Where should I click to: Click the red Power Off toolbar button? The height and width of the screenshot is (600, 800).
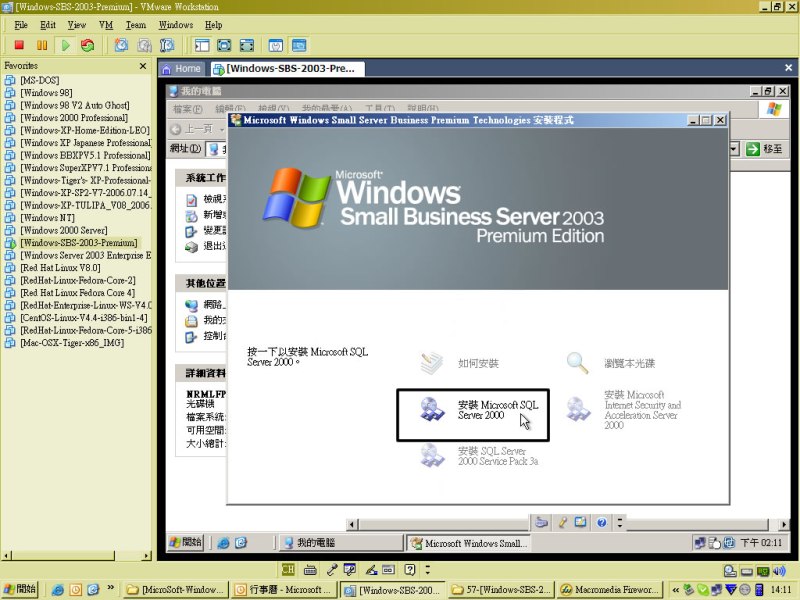(x=19, y=45)
